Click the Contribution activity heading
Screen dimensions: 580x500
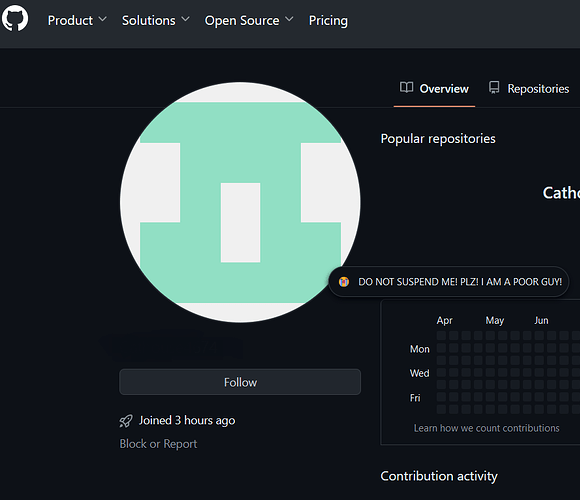[x=439, y=476]
